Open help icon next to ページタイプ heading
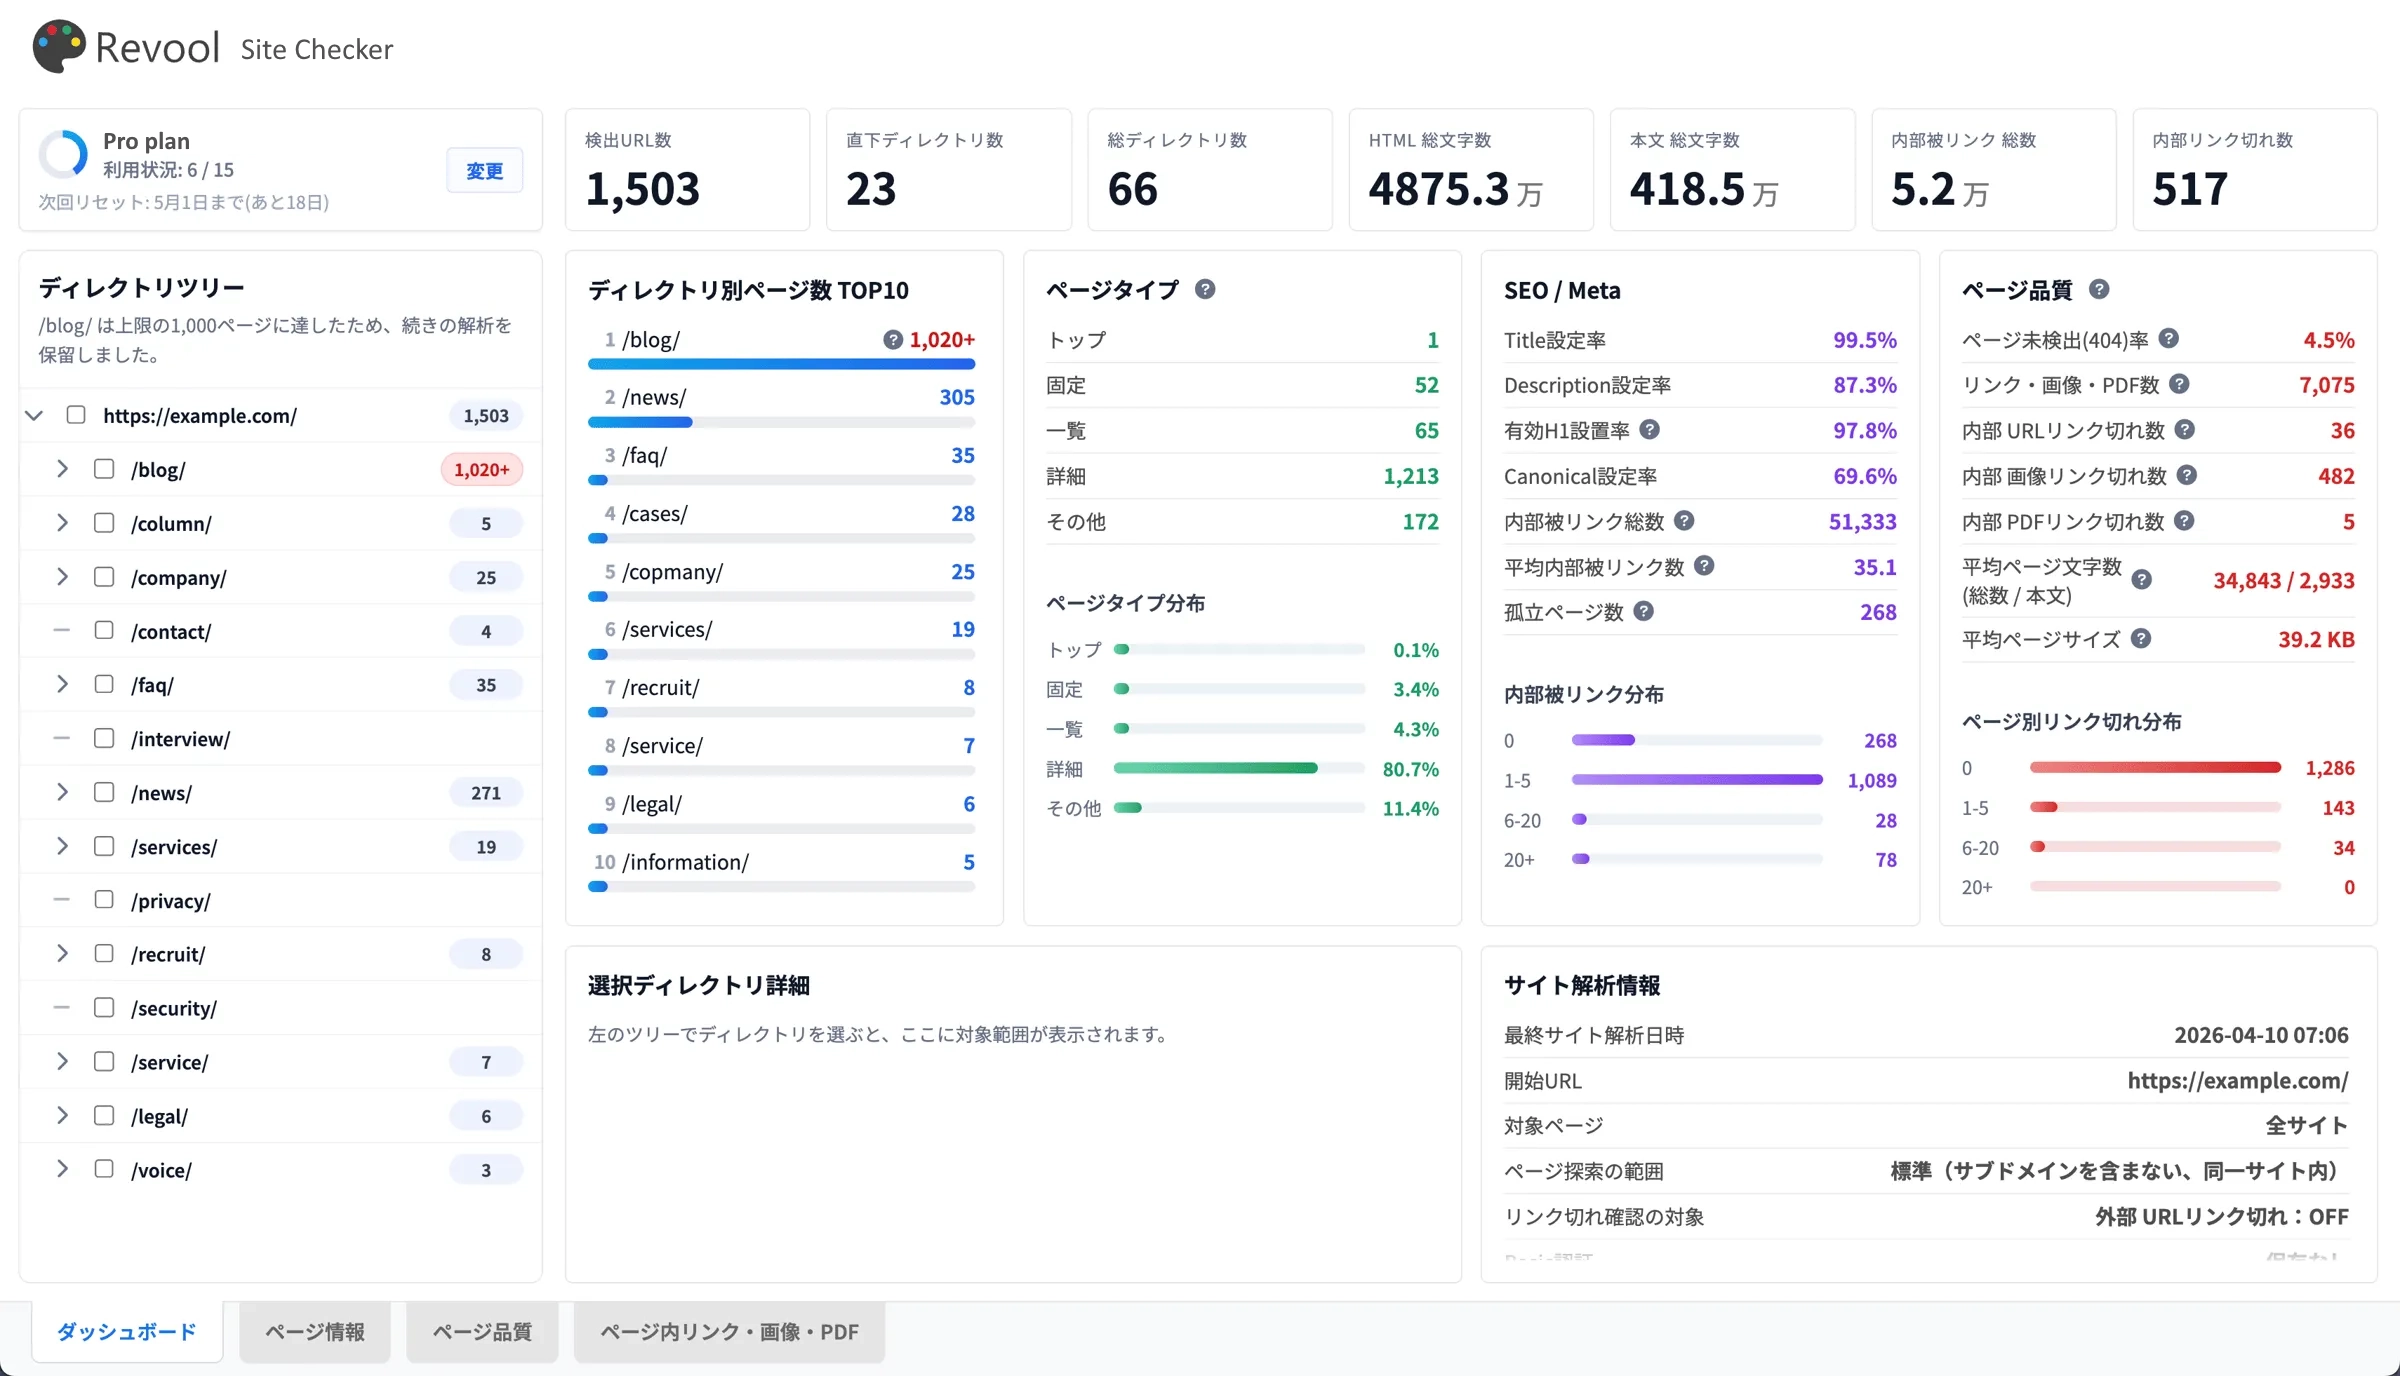 tap(1205, 289)
